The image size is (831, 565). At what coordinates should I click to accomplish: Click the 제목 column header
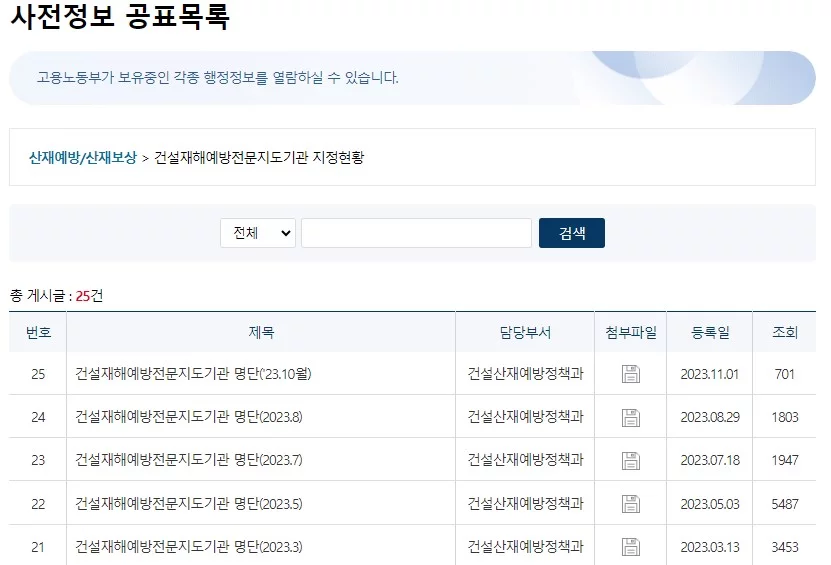pos(261,332)
